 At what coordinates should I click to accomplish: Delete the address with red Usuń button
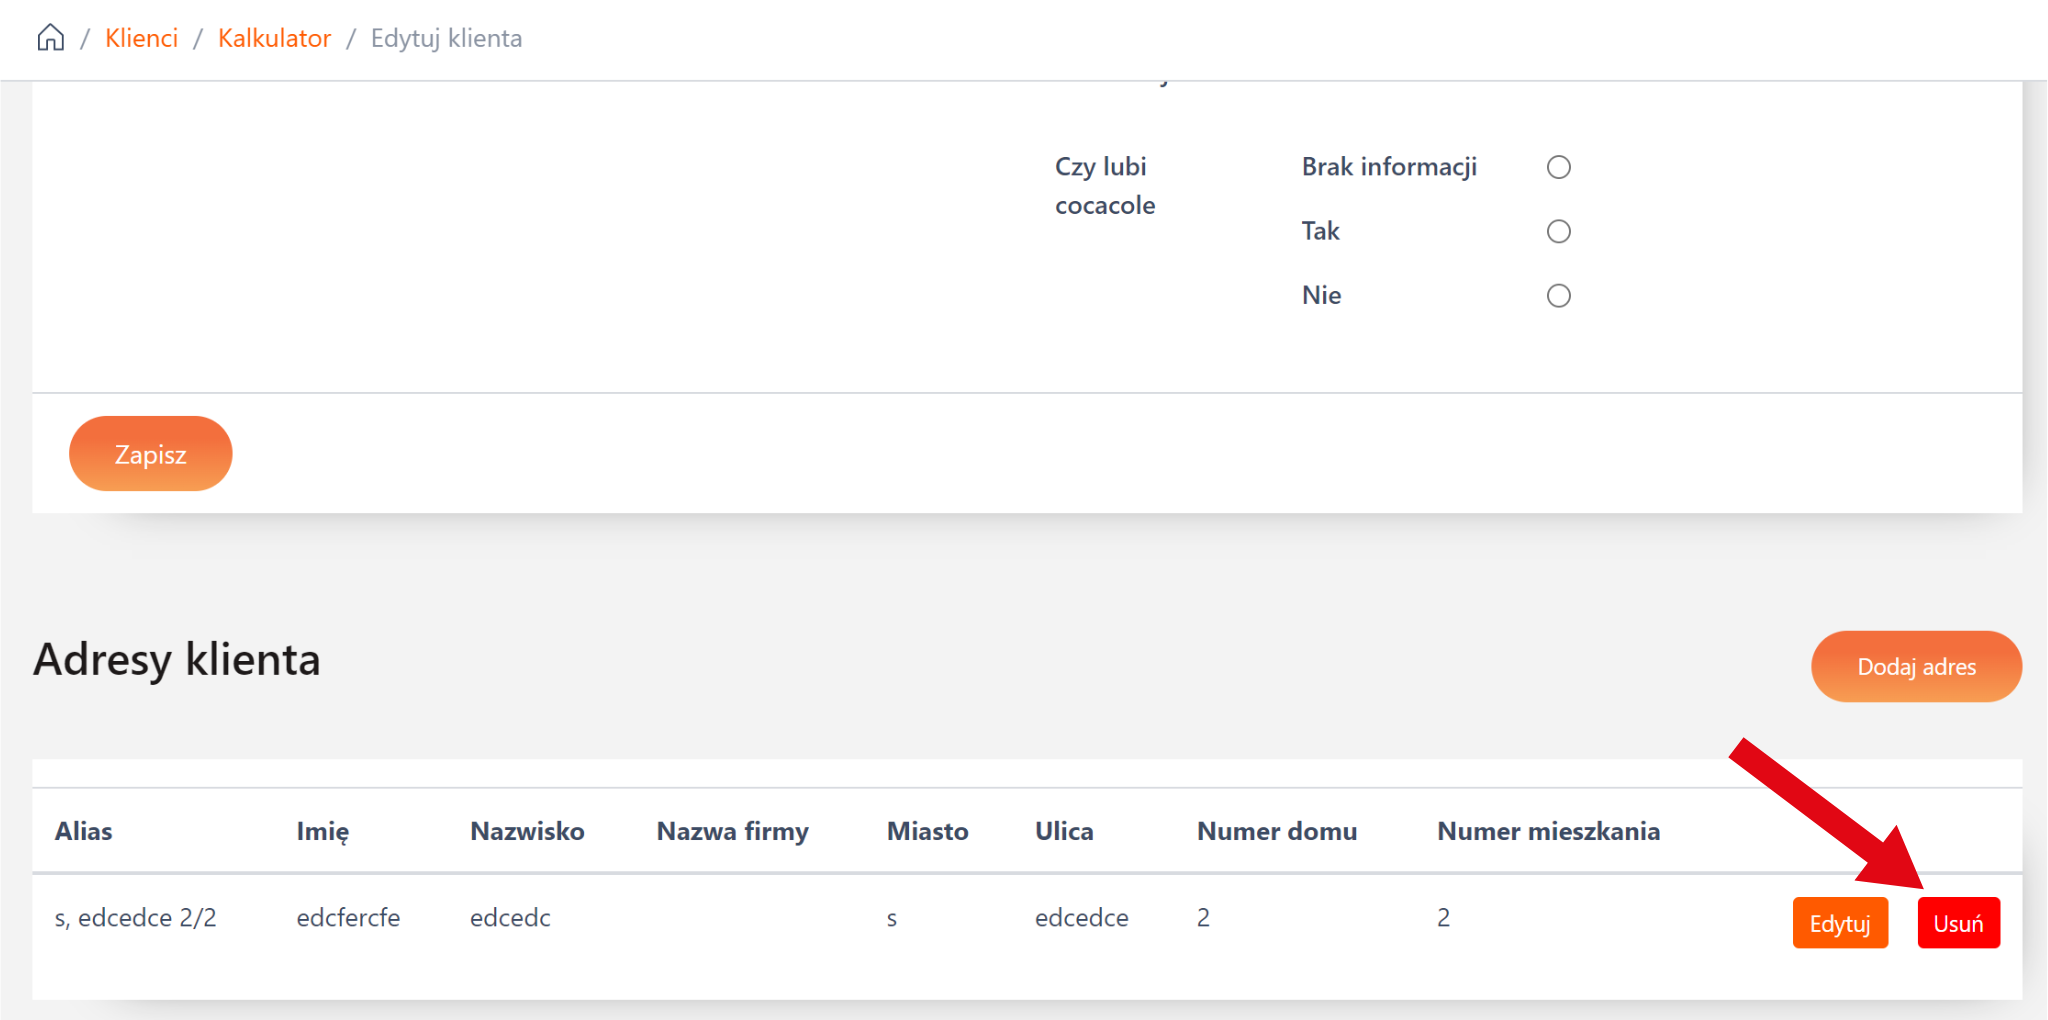[1957, 922]
